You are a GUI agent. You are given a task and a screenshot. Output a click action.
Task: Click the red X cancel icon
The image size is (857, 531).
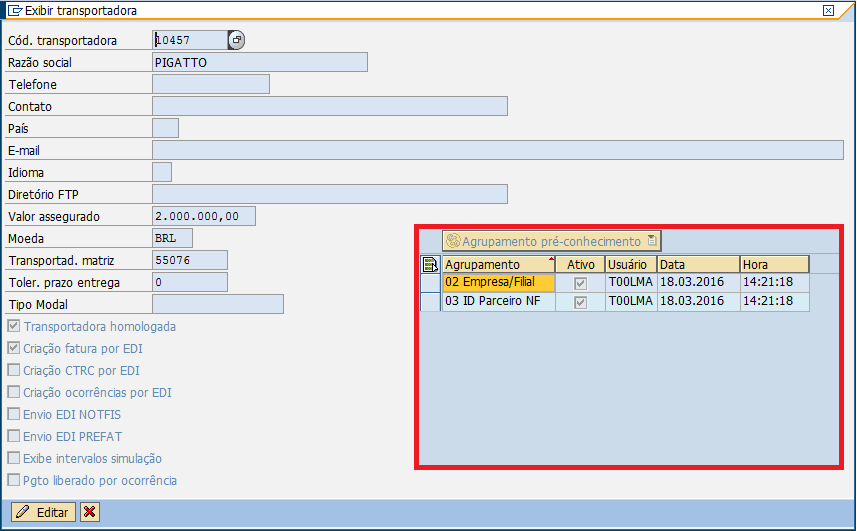(x=90, y=512)
